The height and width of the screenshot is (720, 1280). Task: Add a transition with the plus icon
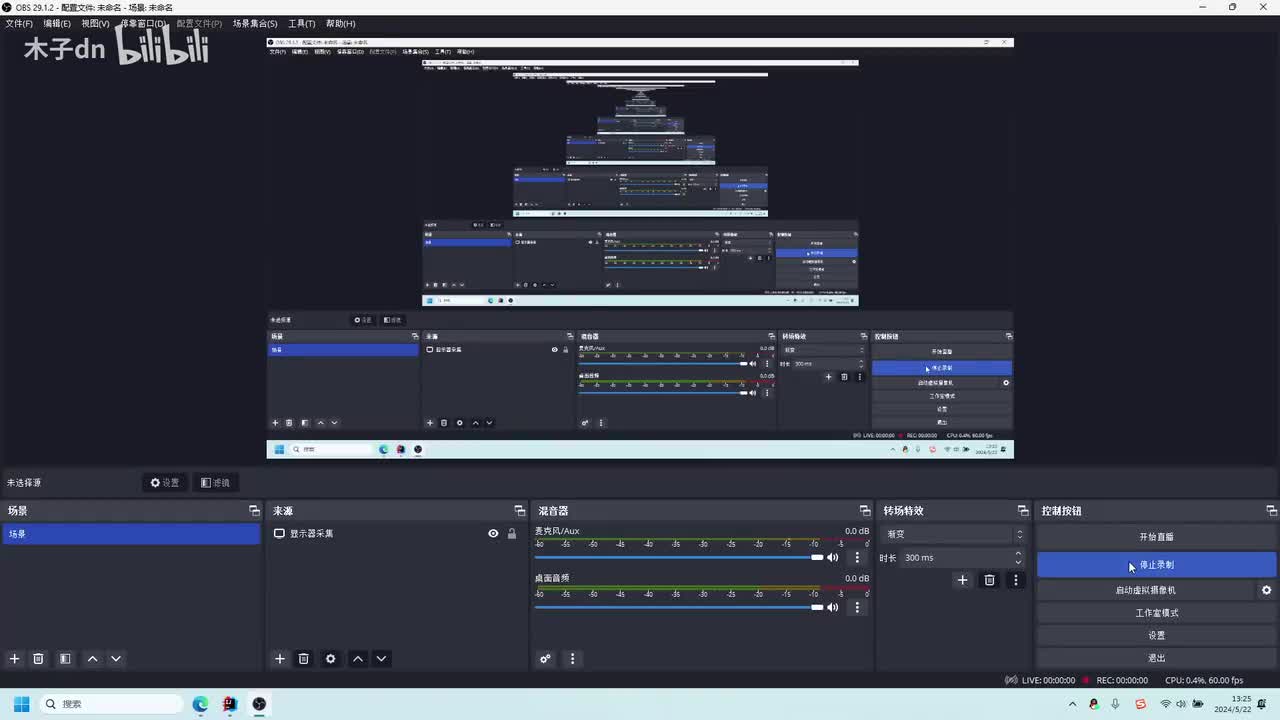point(962,580)
